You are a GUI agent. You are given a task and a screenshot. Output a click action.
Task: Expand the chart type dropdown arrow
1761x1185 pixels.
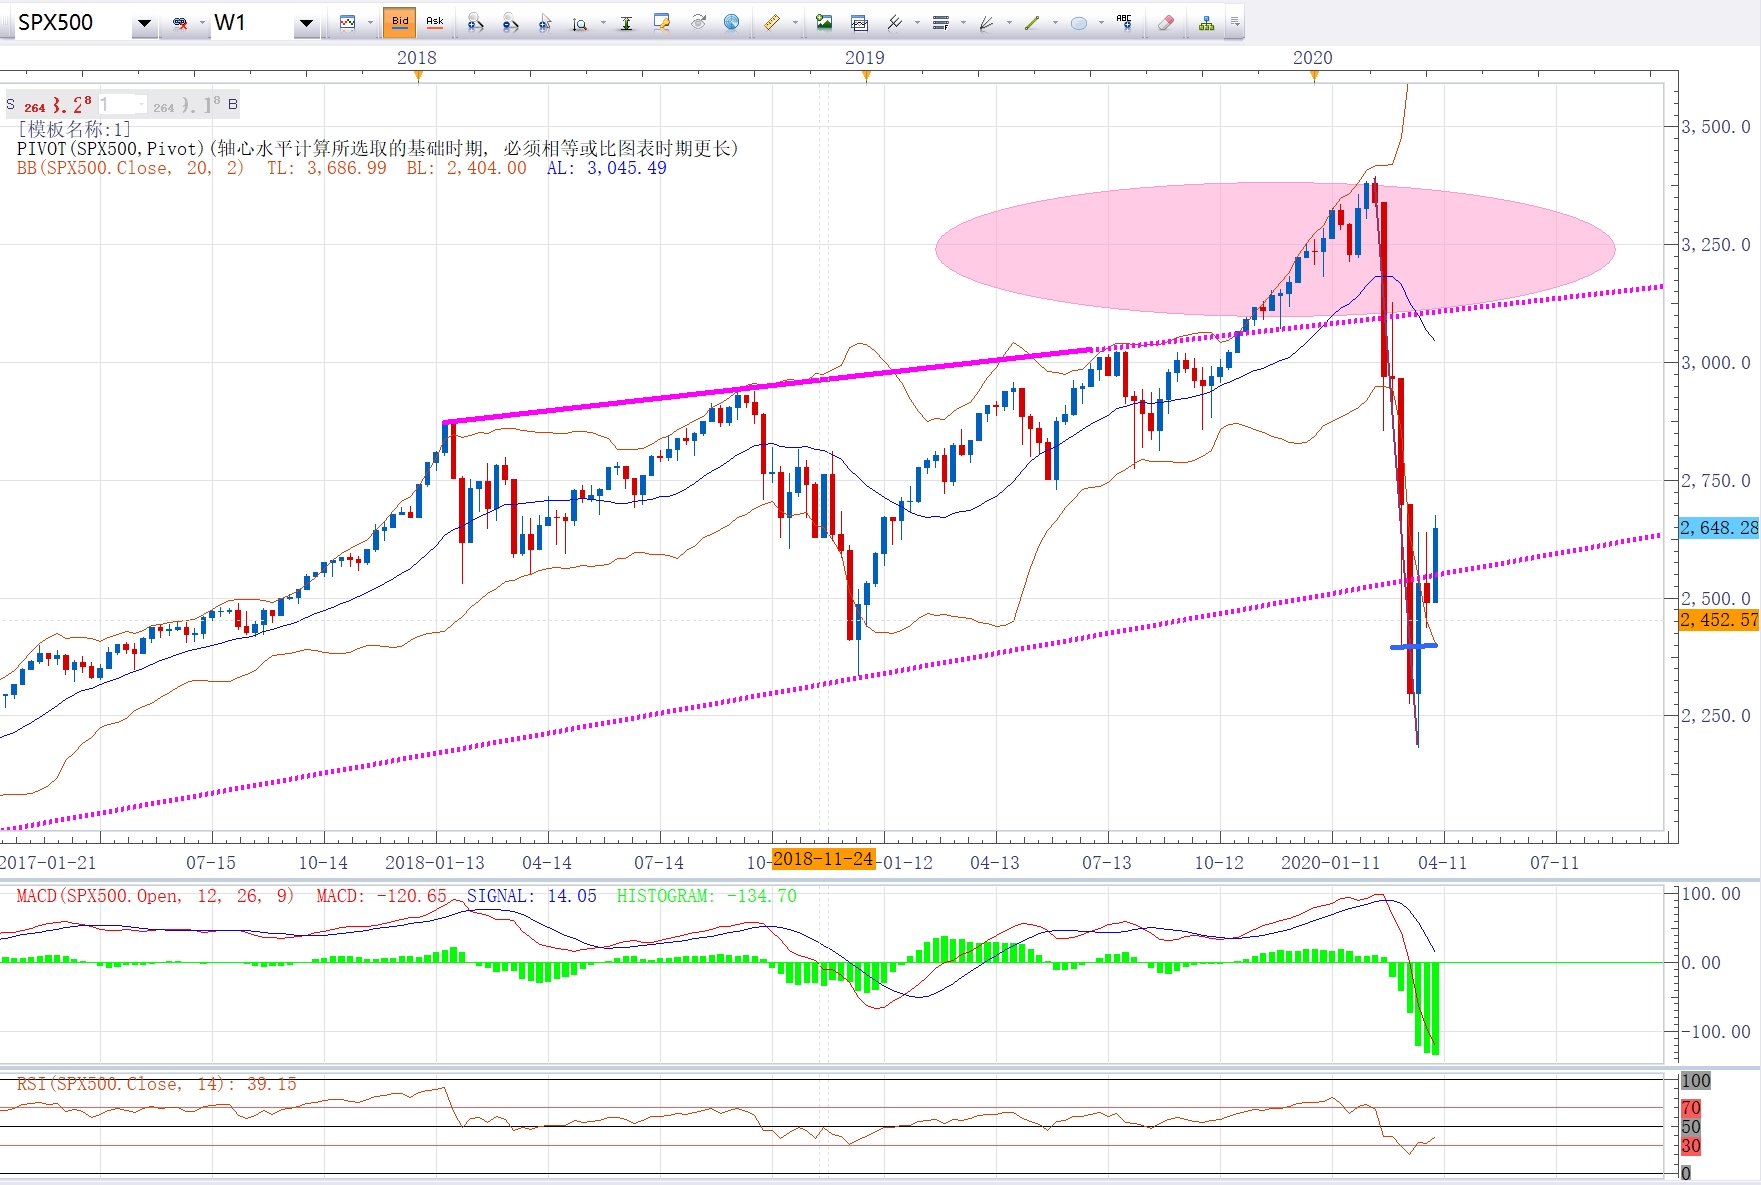(369, 22)
